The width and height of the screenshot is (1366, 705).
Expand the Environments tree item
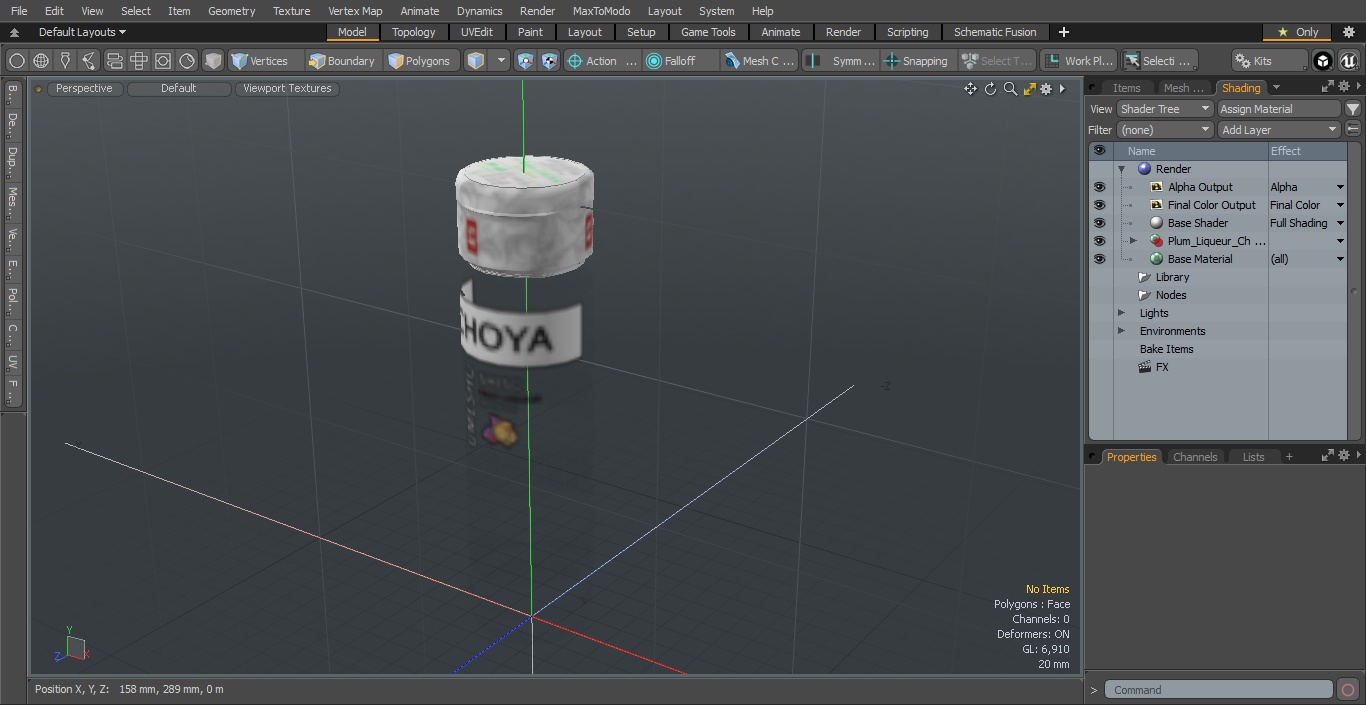(x=1121, y=331)
